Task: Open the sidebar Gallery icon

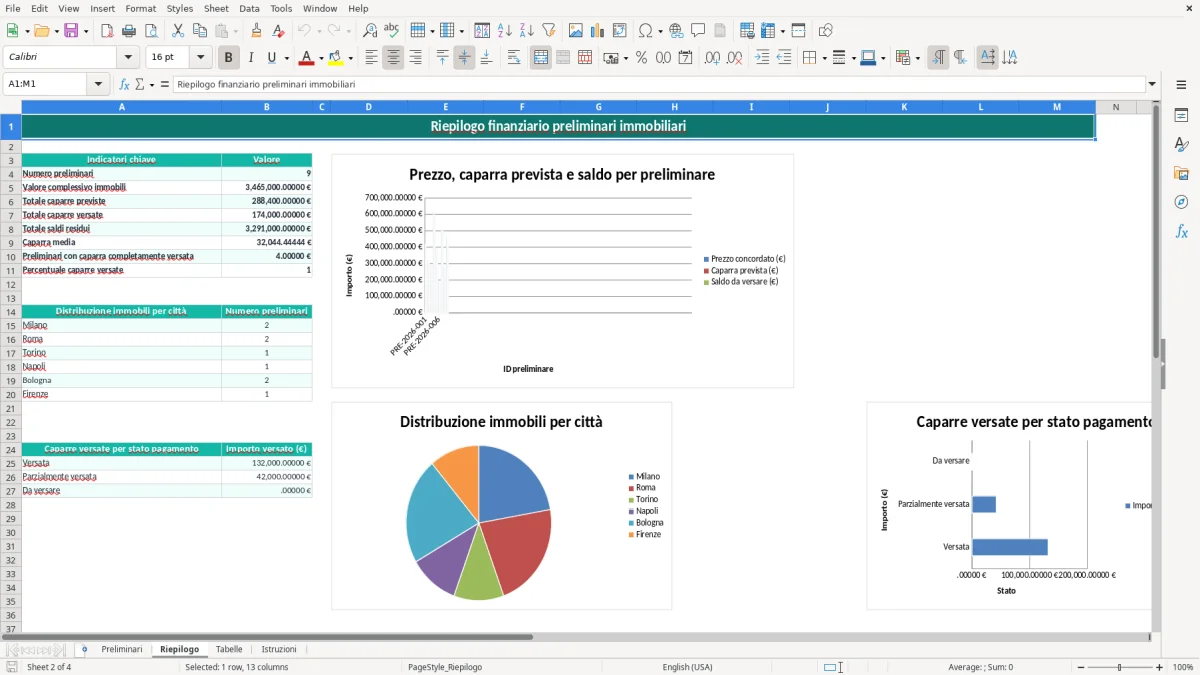Action: [1181, 173]
